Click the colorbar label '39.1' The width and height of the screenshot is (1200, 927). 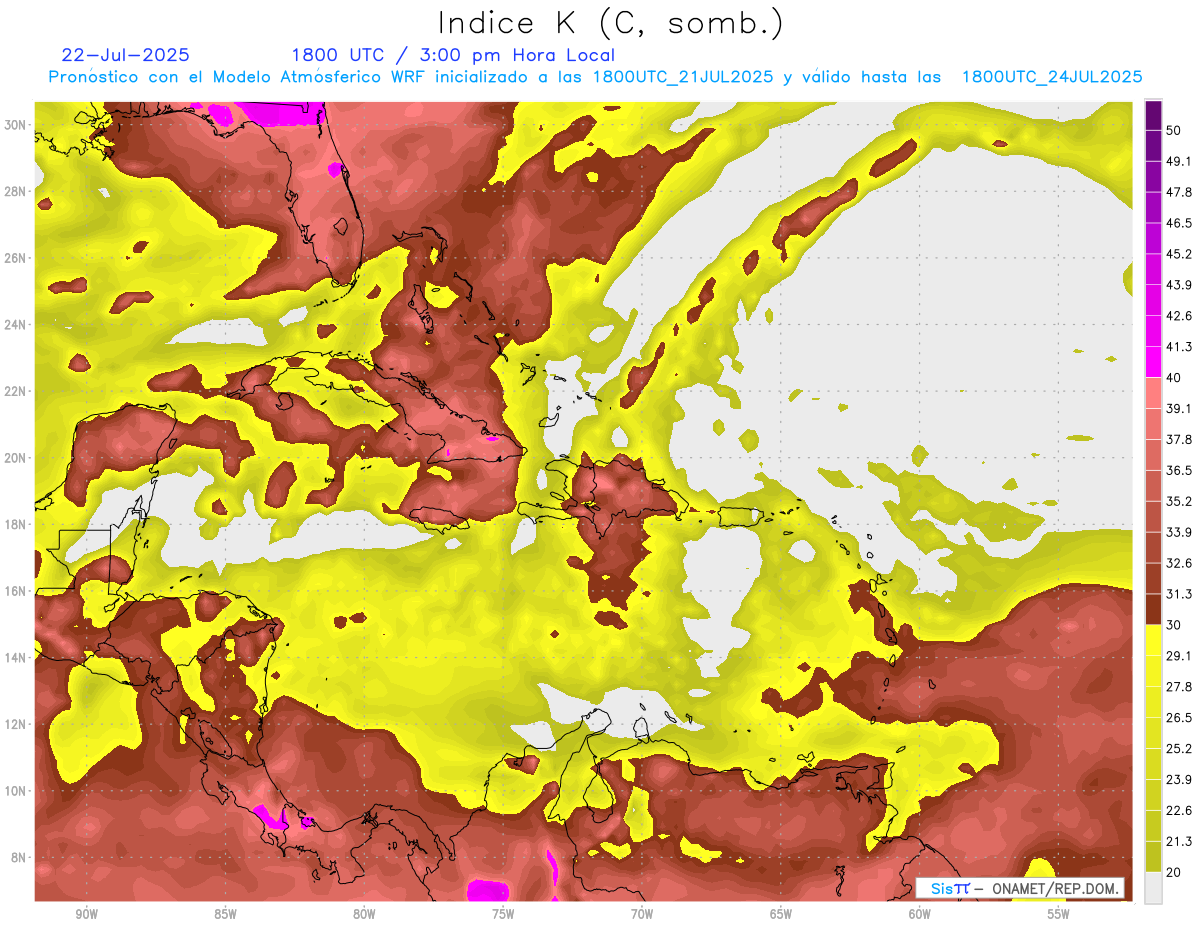tap(1178, 408)
